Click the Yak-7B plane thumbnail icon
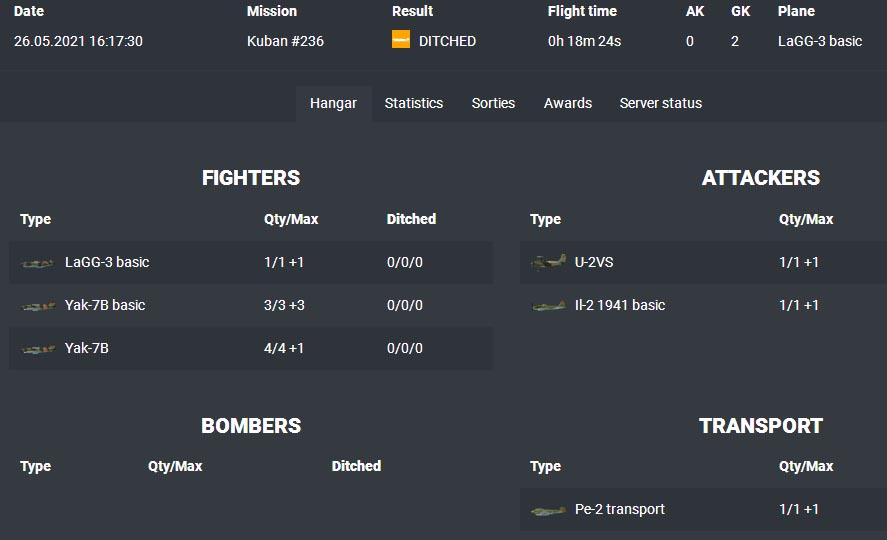This screenshot has width=887, height=540. coord(37,349)
